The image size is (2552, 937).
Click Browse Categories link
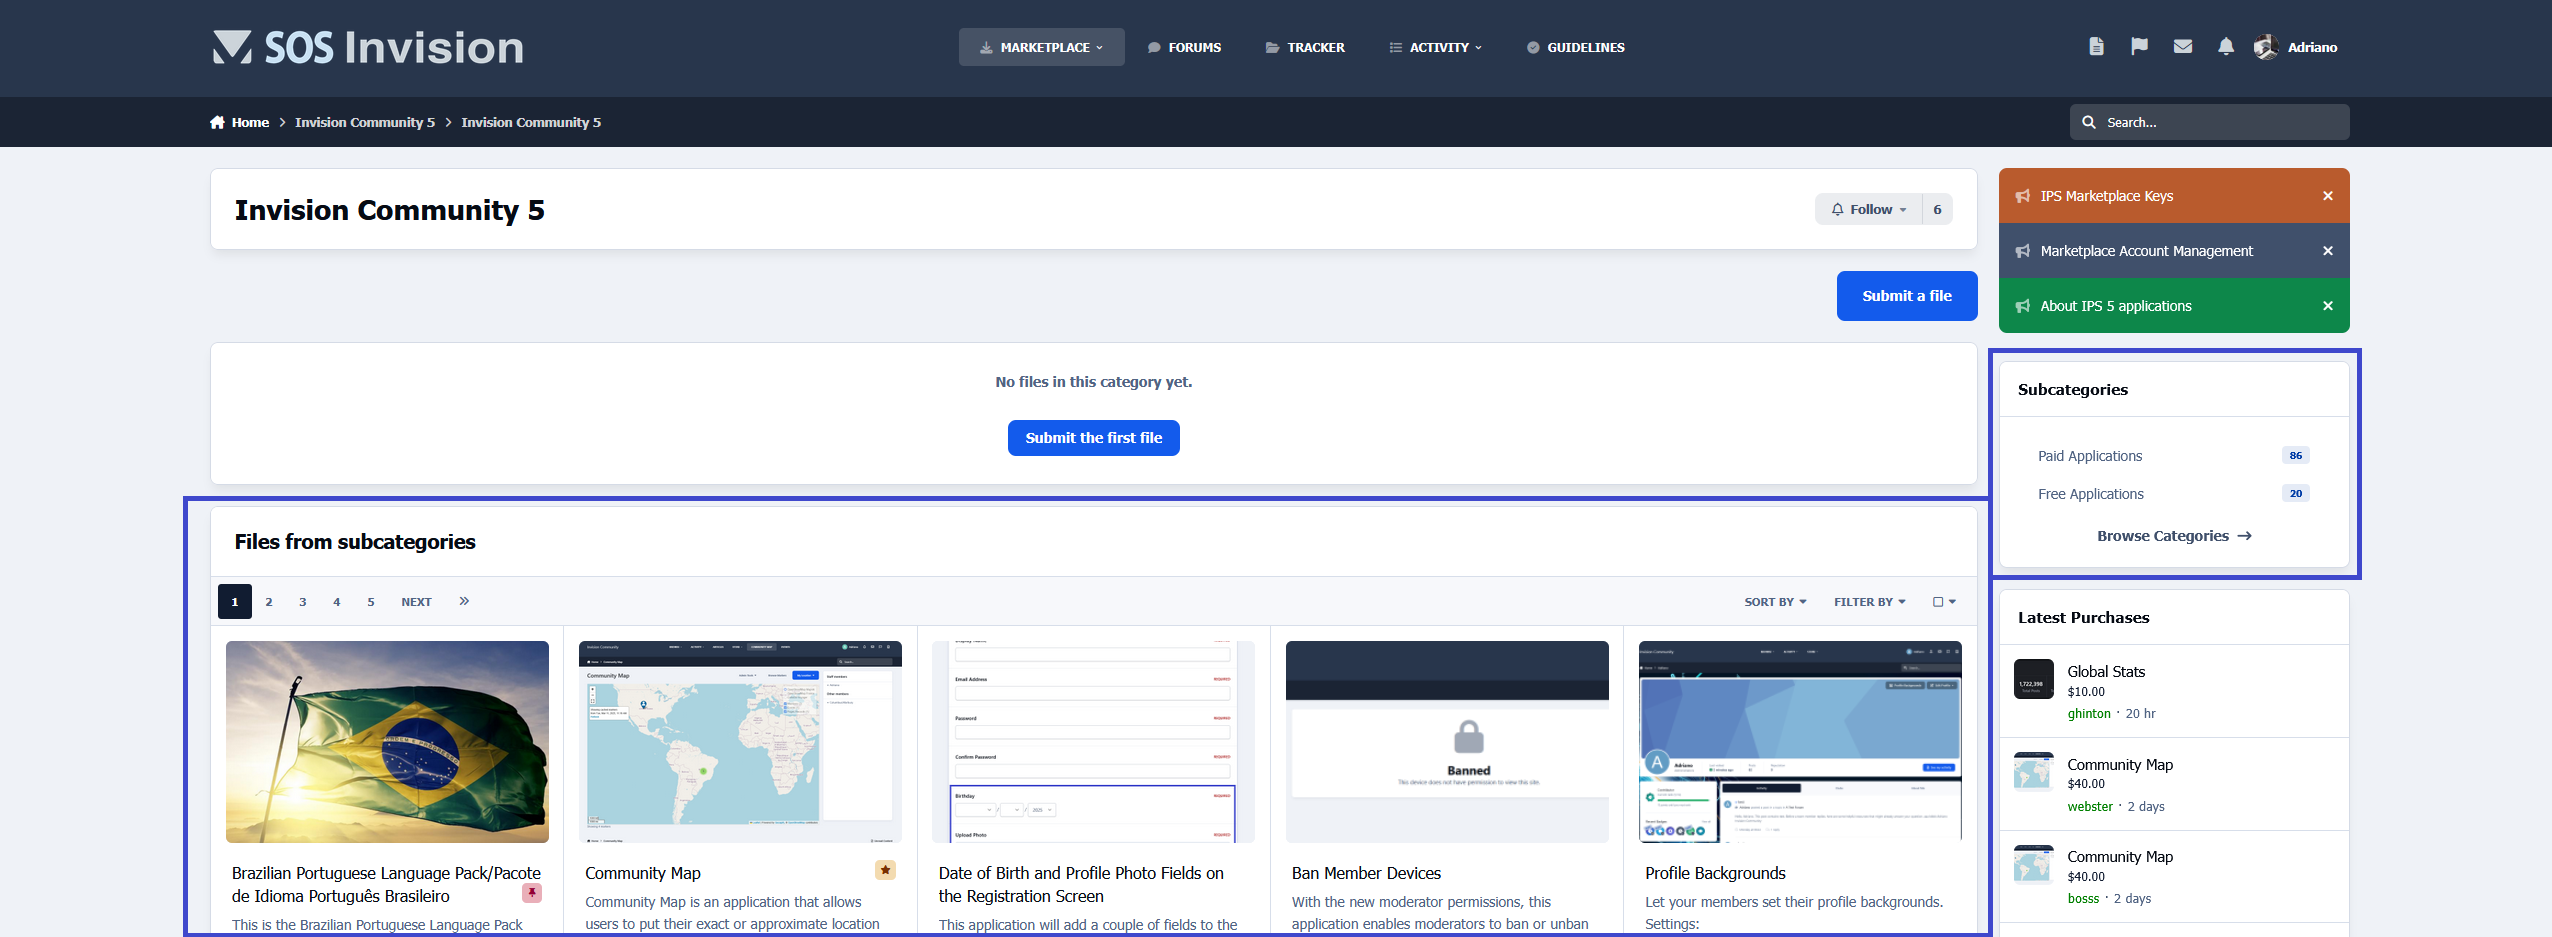click(2173, 536)
